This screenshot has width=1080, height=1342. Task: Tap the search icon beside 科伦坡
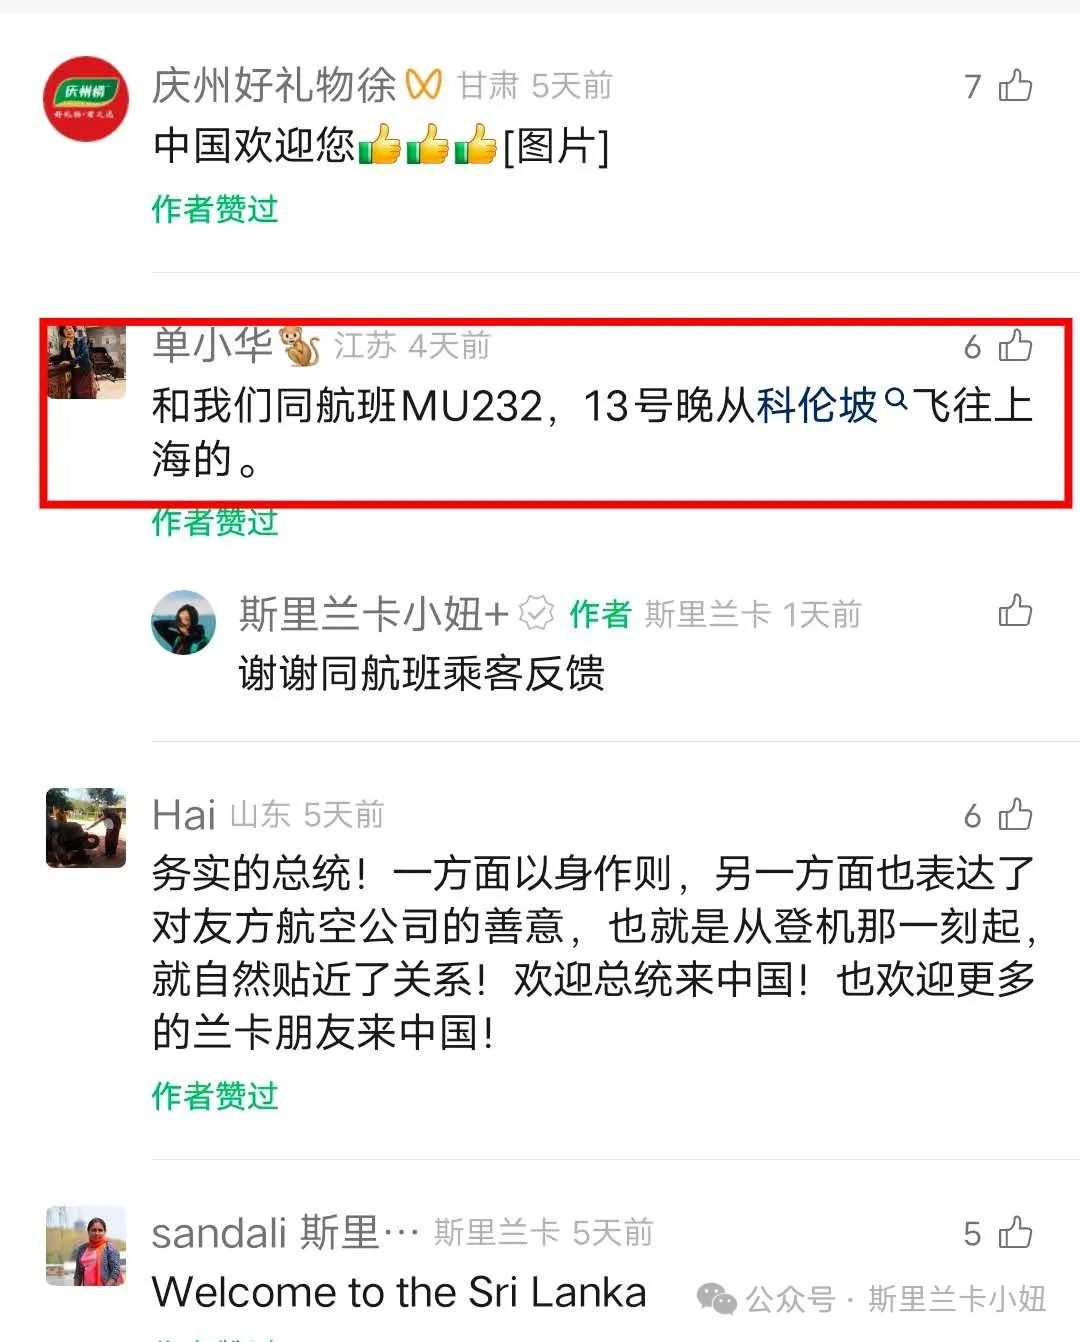coord(896,400)
